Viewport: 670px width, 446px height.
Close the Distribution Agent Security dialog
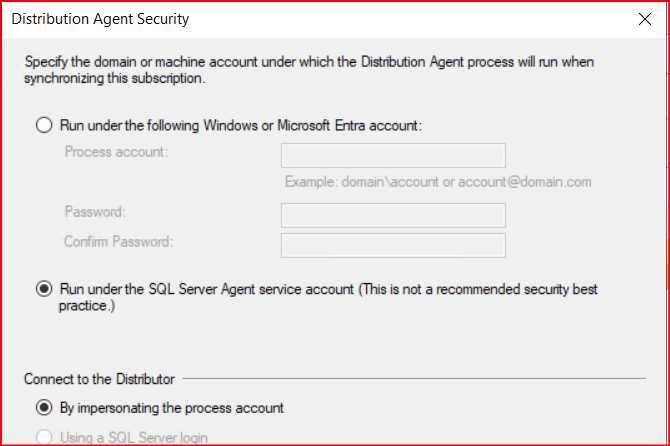642,19
